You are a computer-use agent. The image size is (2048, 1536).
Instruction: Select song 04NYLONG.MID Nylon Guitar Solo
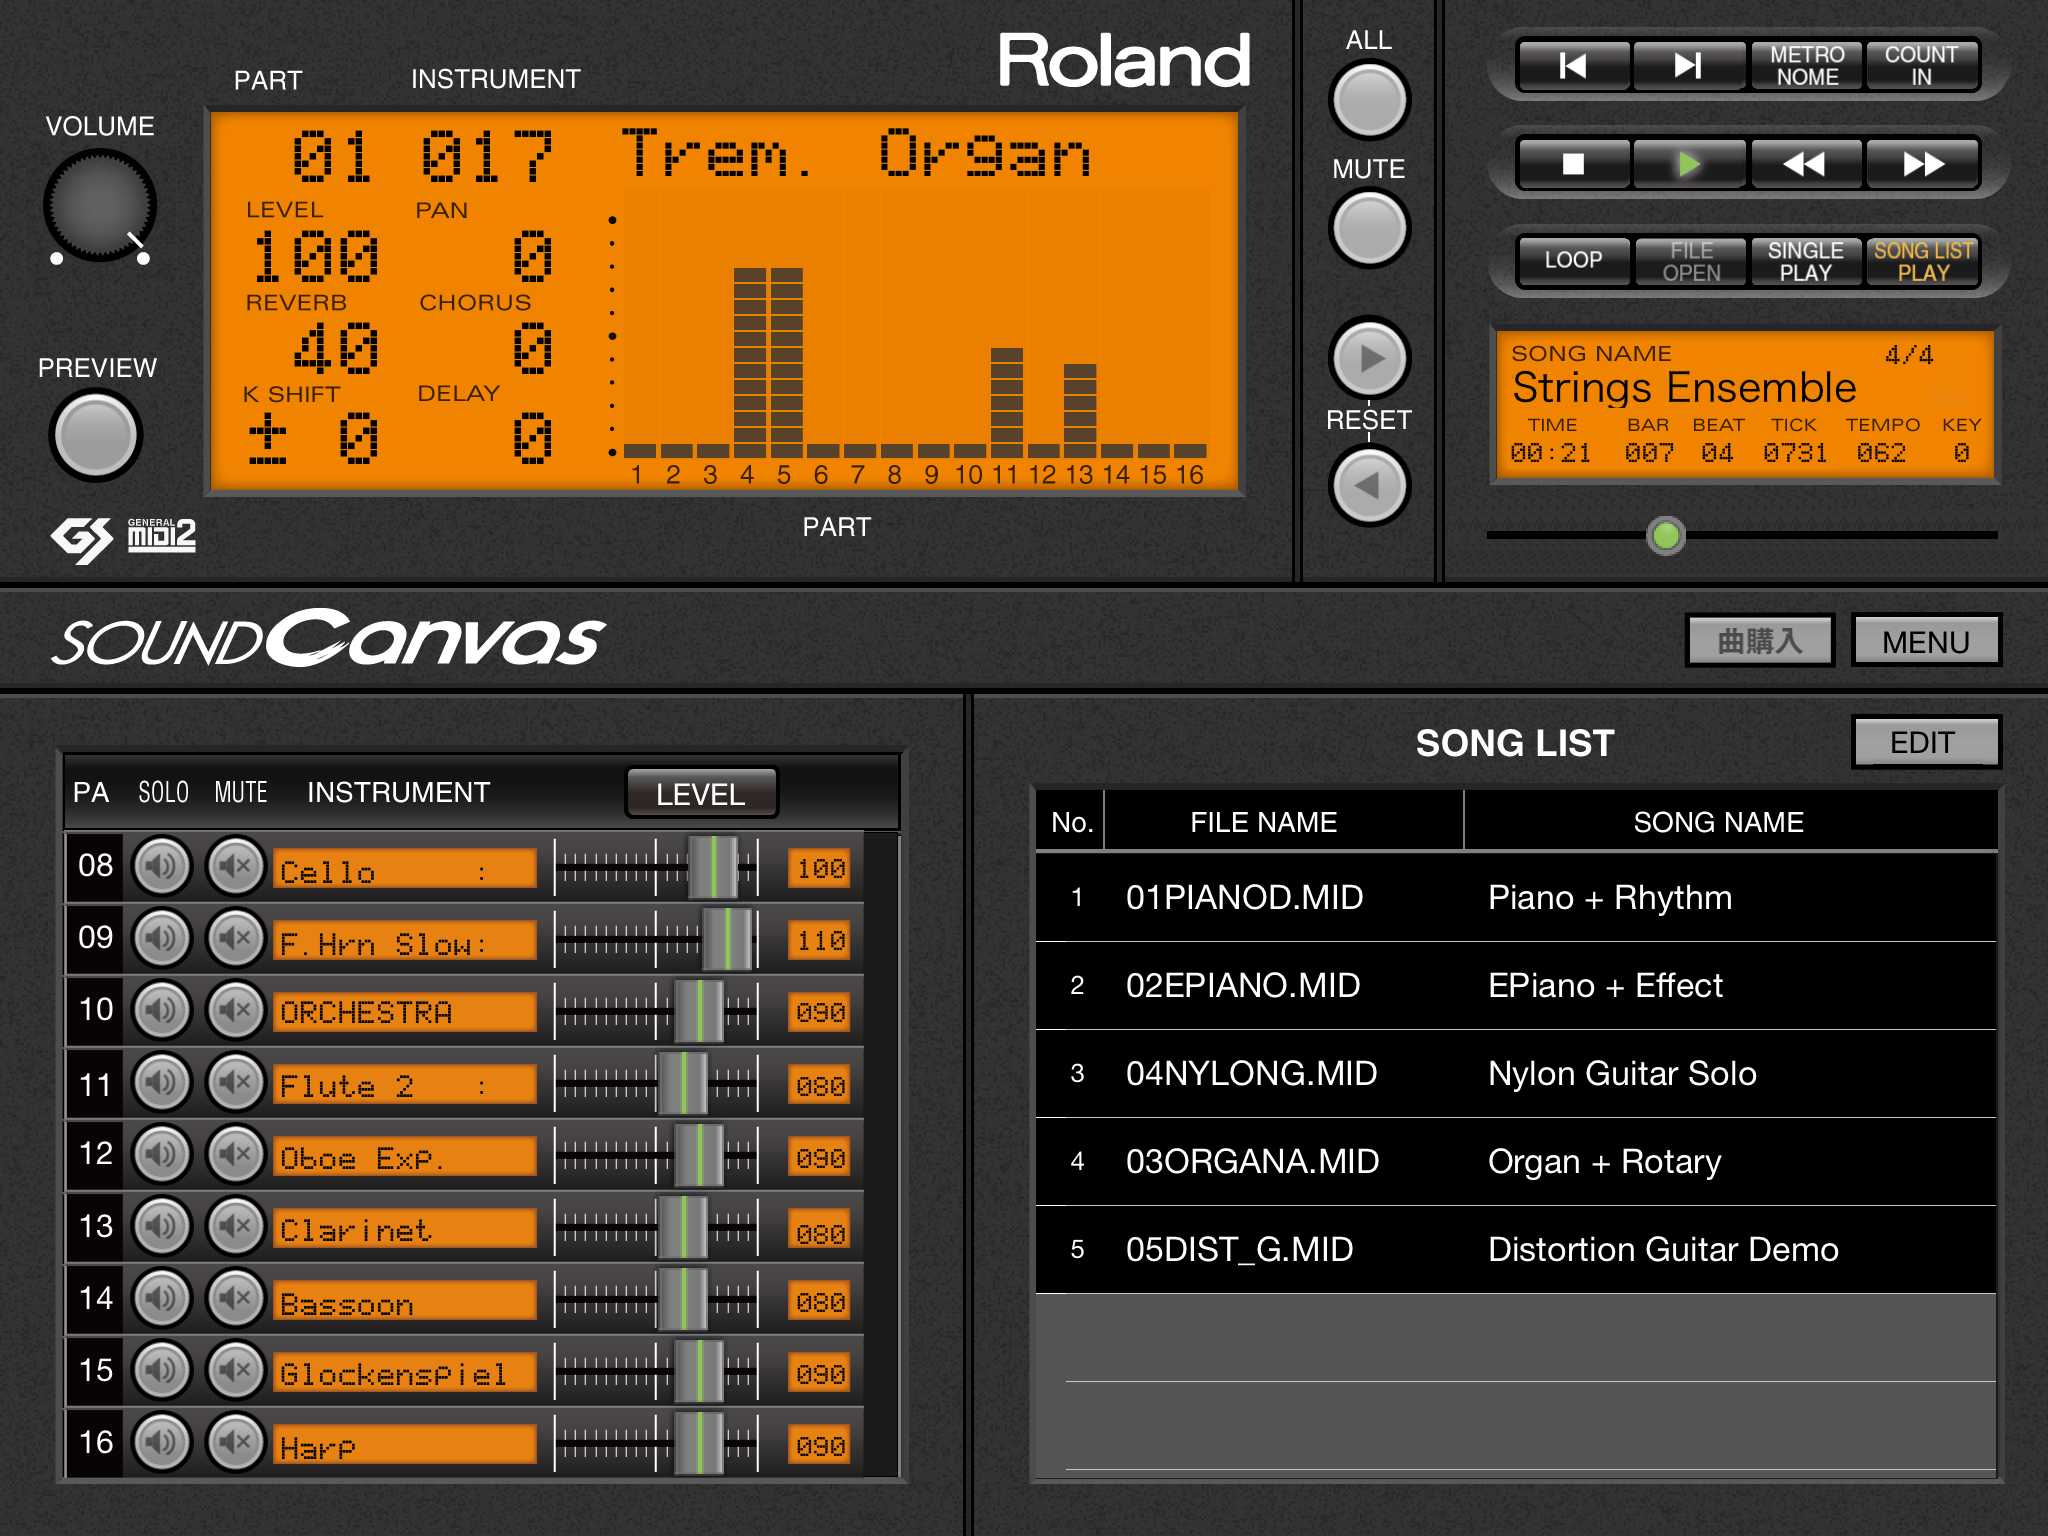click(x=1516, y=1073)
